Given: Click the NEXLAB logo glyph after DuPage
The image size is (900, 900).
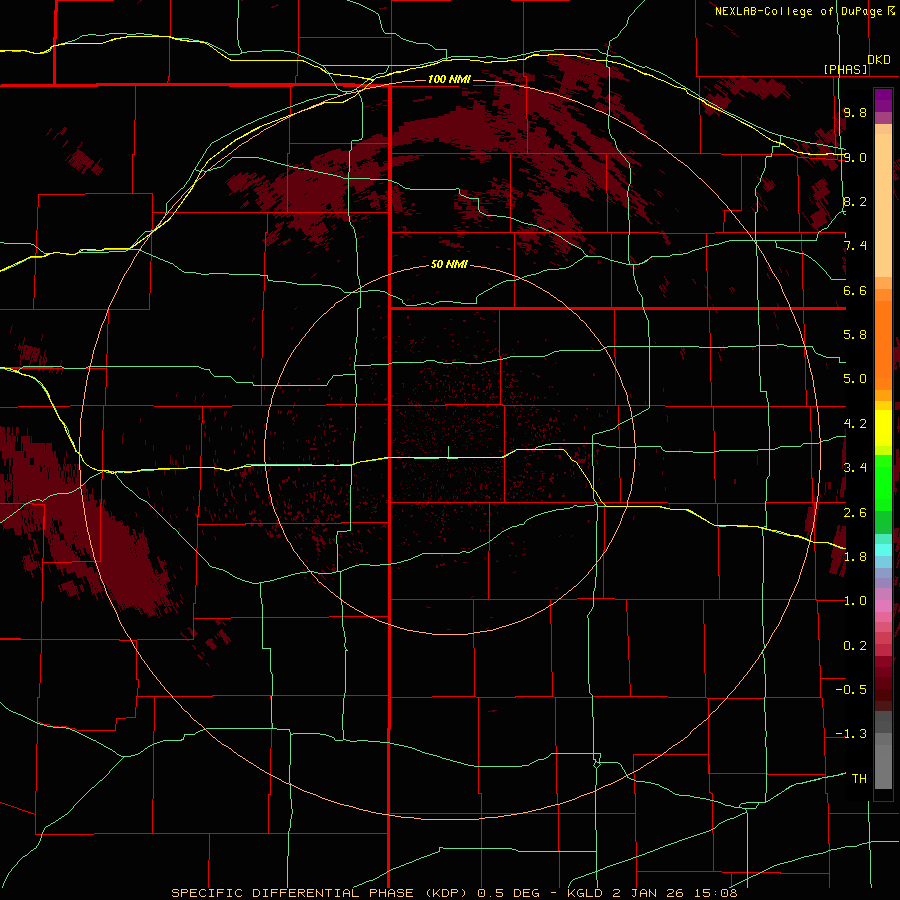Looking at the screenshot, I should point(891,10).
